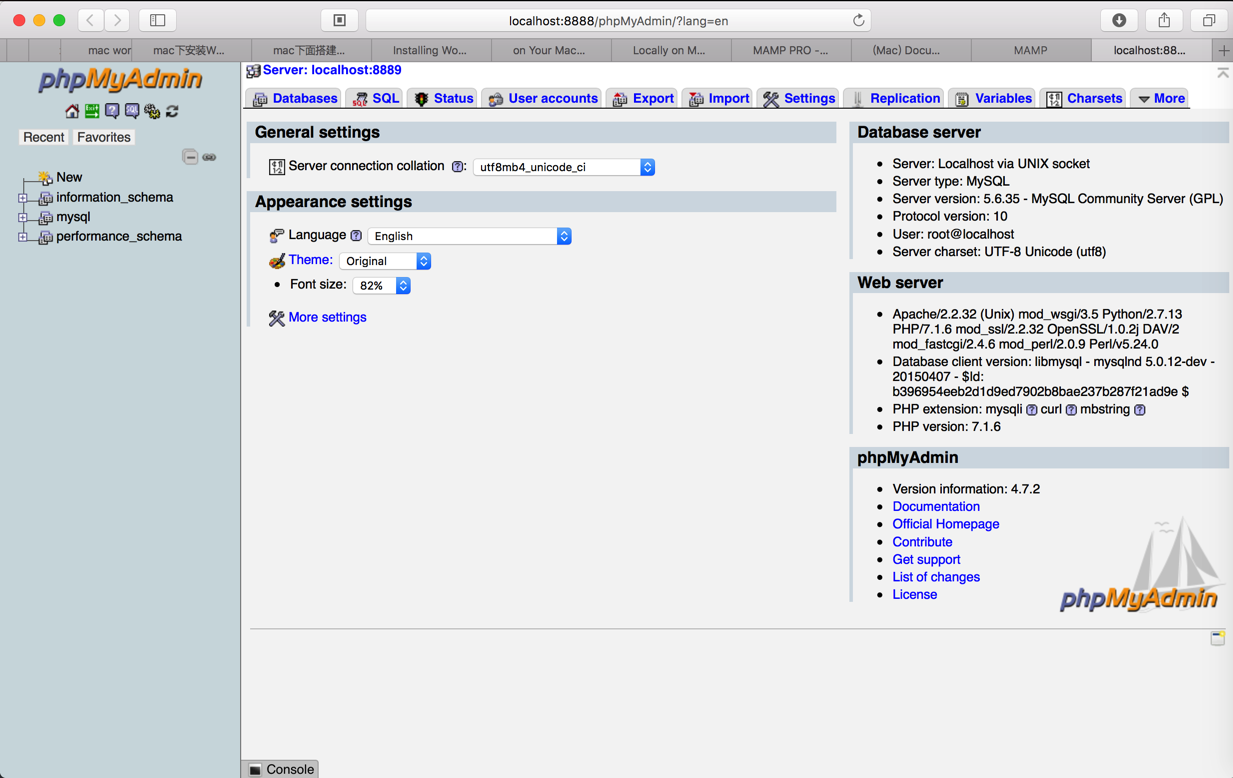Toggle link with main panel chain icon
The image size is (1233, 778).
pyautogui.click(x=209, y=157)
